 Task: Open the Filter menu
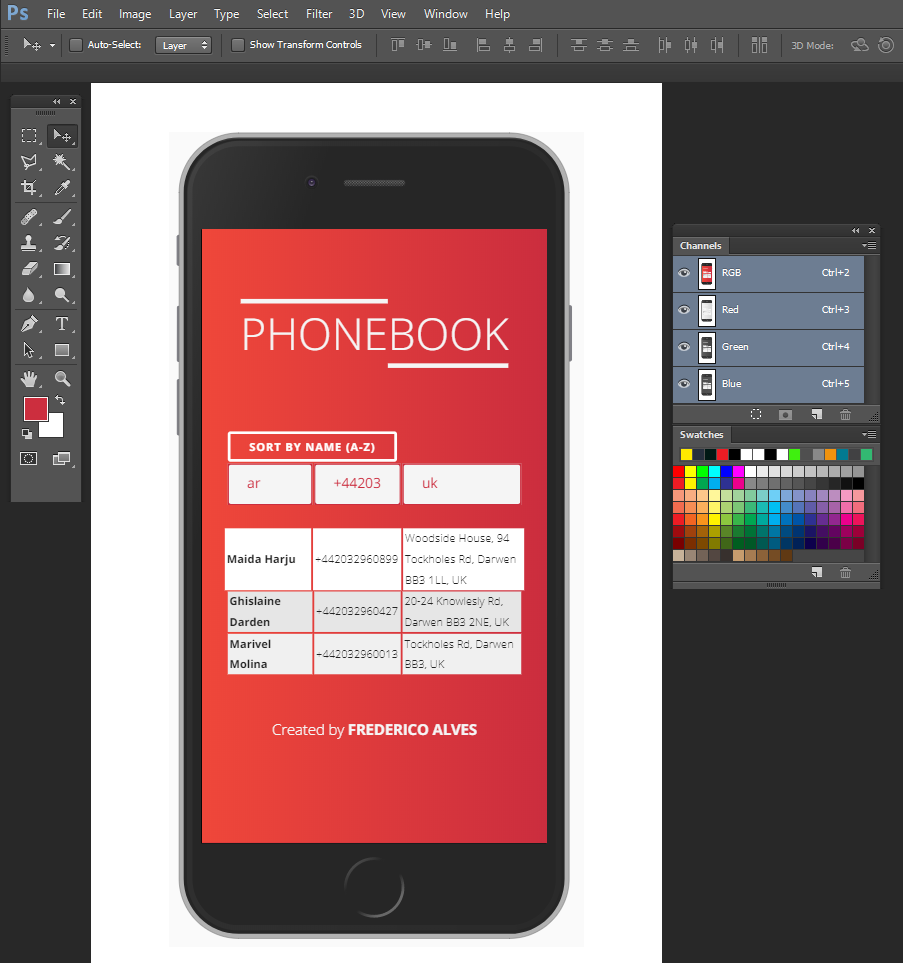point(318,13)
